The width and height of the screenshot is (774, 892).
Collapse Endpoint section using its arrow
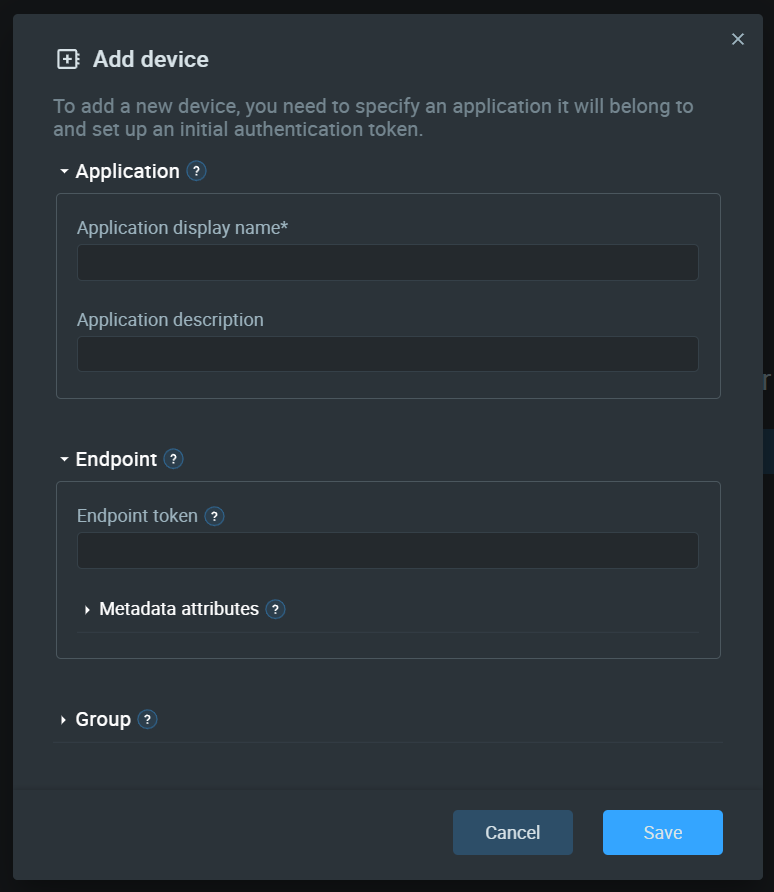(x=64, y=459)
